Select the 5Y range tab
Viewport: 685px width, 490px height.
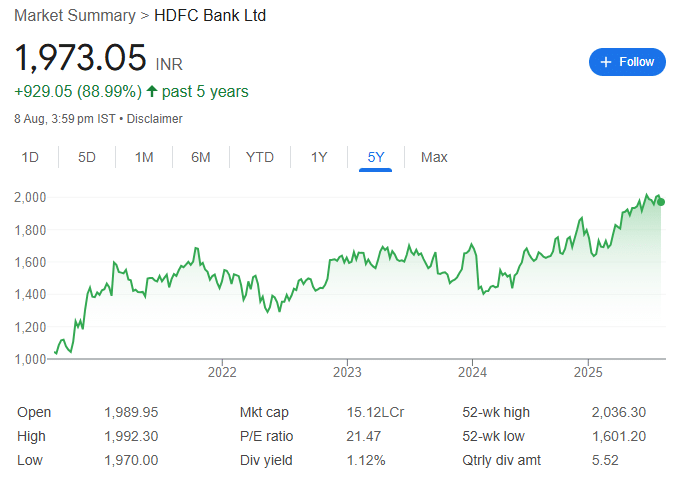(376, 157)
